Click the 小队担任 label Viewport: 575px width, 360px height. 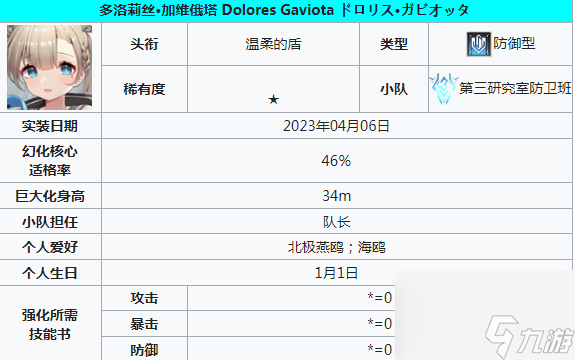50,222
